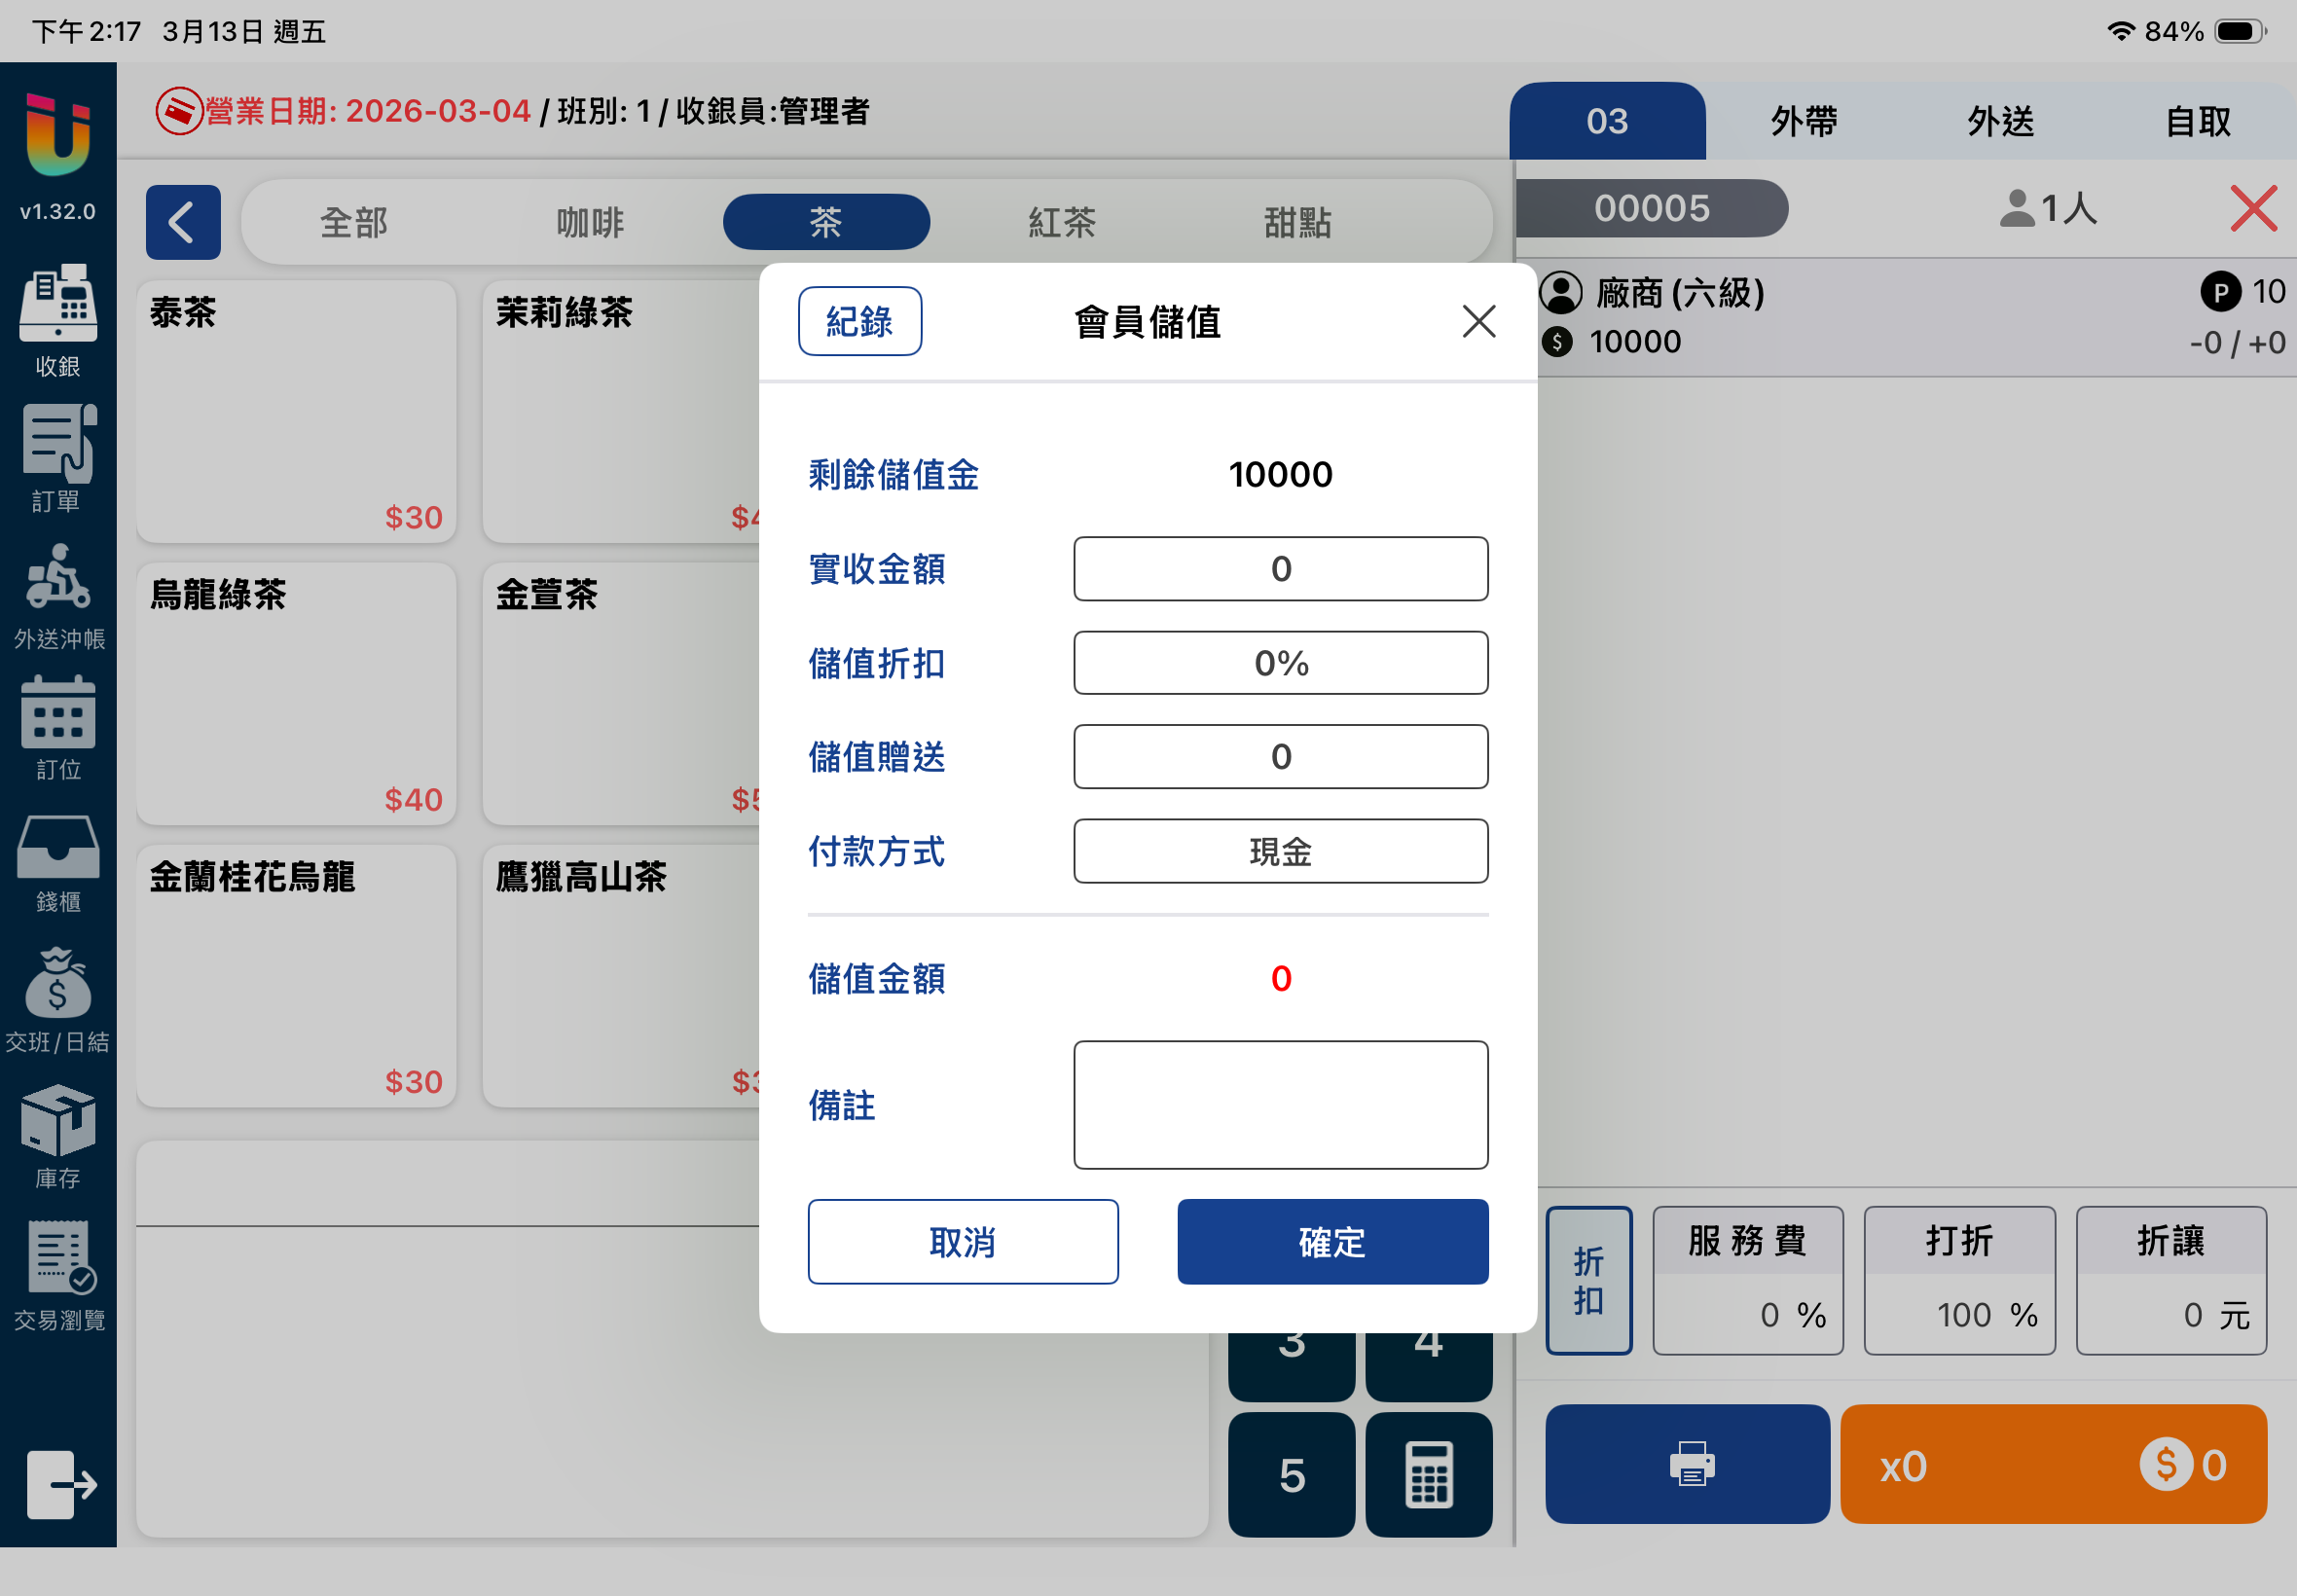Click the logout exit arrow icon
This screenshot has height=1596, width=2297.
[x=60, y=1484]
